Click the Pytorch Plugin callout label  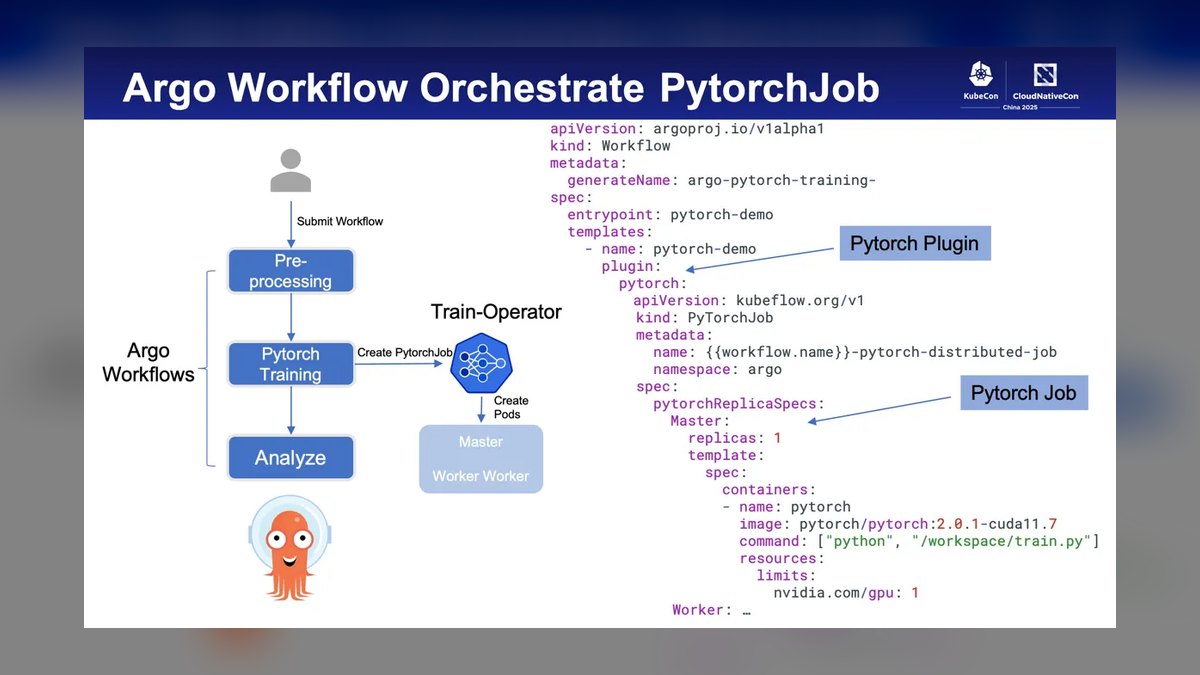click(914, 243)
